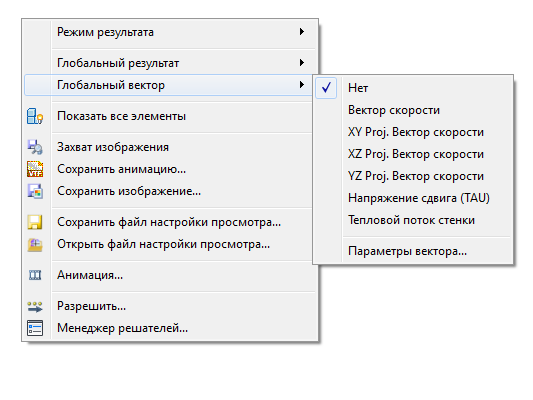Open Менеджер решателей...
Image resolution: width=533 pixels, height=400 pixels.
tap(170, 328)
